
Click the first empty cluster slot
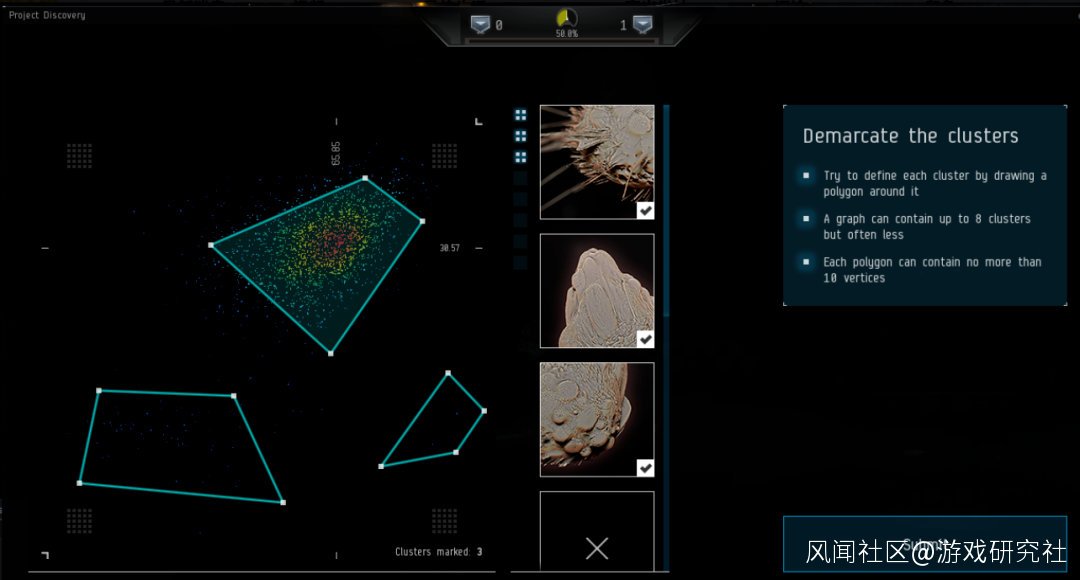click(520, 178)
